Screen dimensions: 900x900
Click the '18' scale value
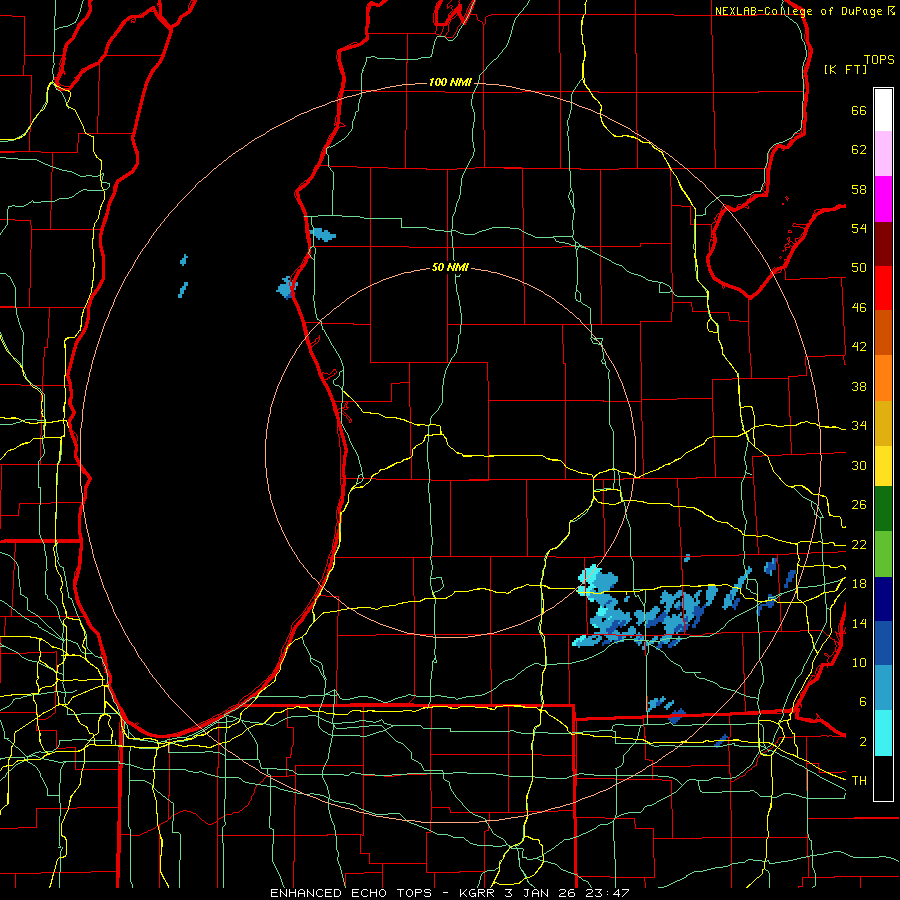tap(859, 584)
